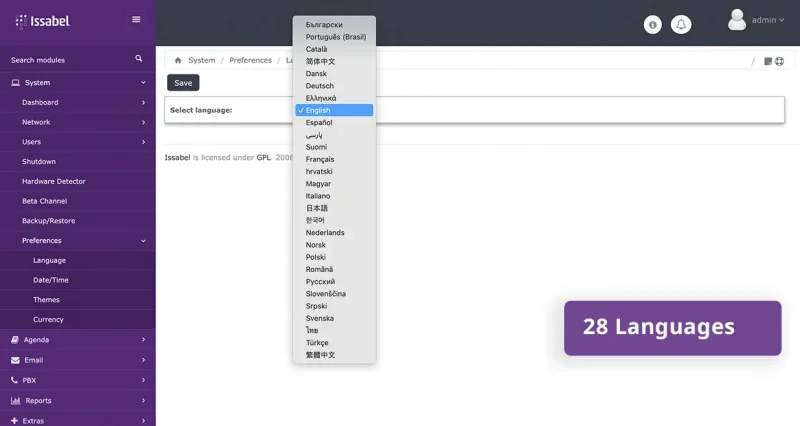Click the home icon in breadcrumb

click(178, 60)
